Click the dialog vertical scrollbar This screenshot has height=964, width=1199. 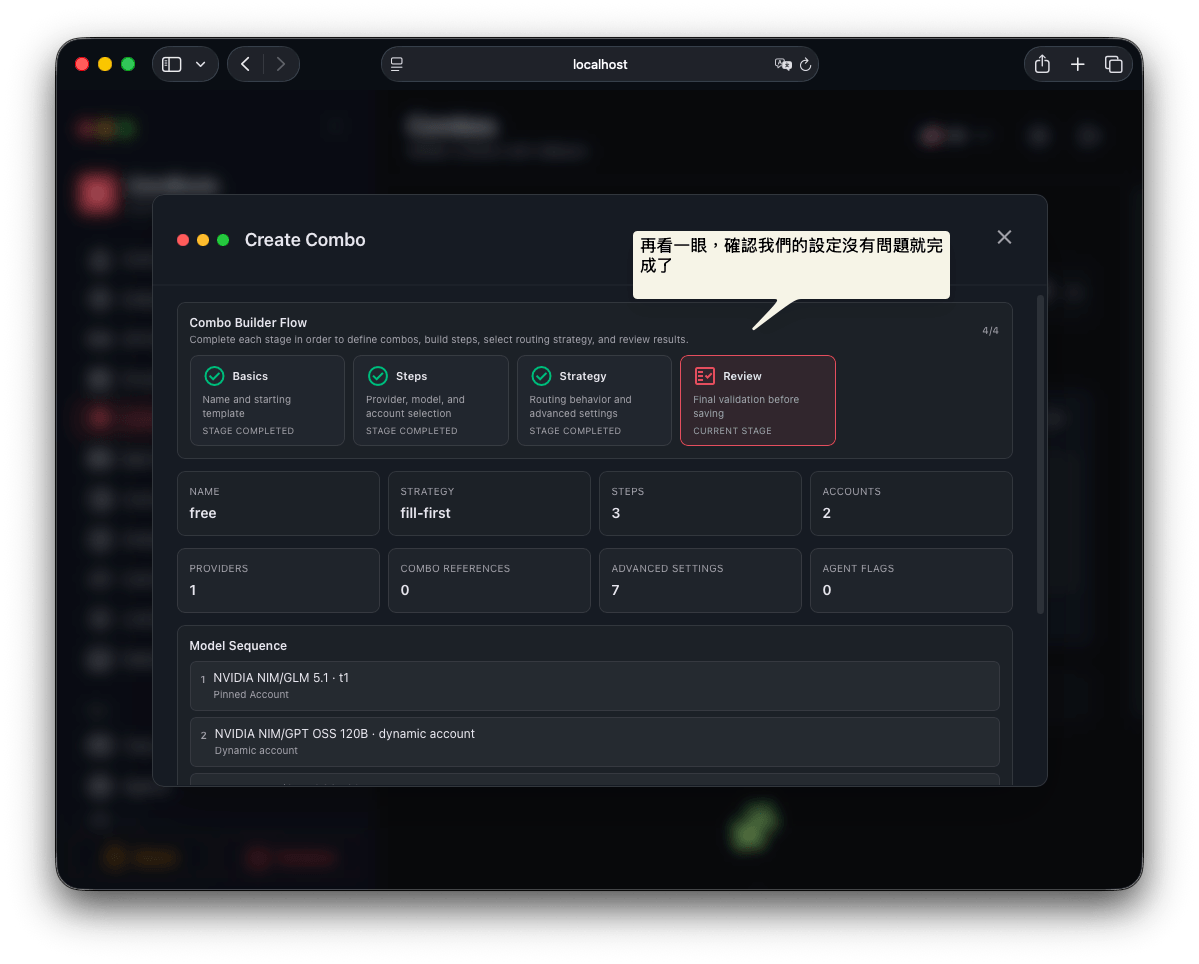[x=1040, y=454]
